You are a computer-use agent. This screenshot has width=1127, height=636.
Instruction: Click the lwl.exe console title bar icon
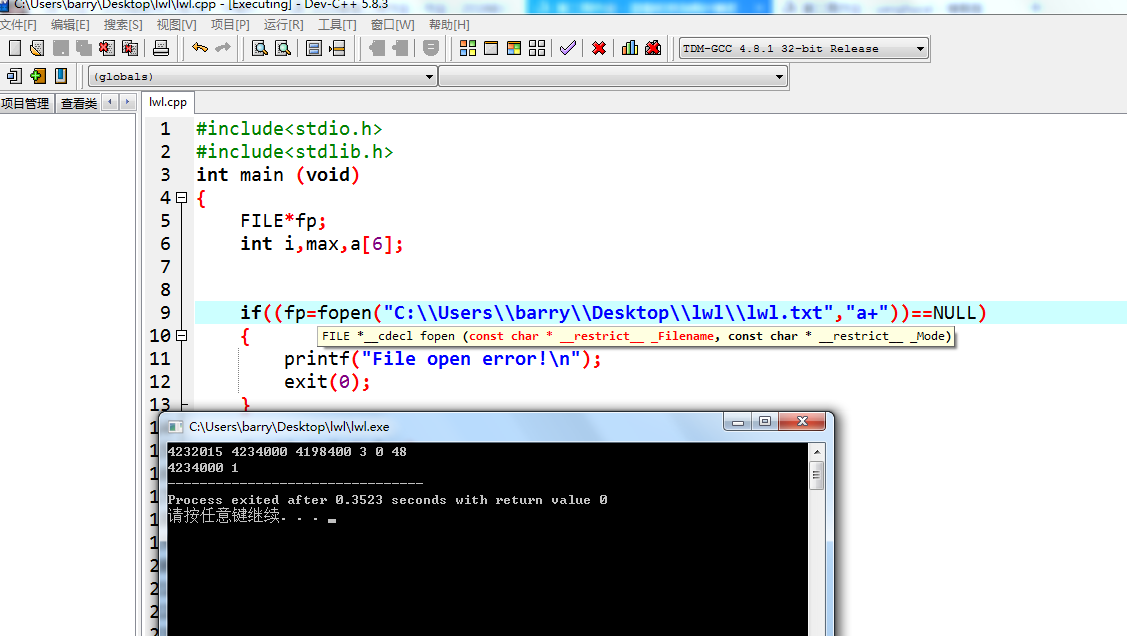(x=175, y=427)
